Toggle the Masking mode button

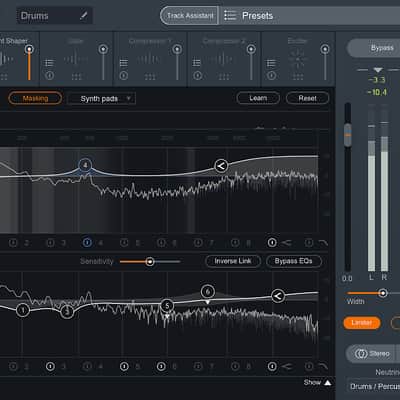point(35,98)
